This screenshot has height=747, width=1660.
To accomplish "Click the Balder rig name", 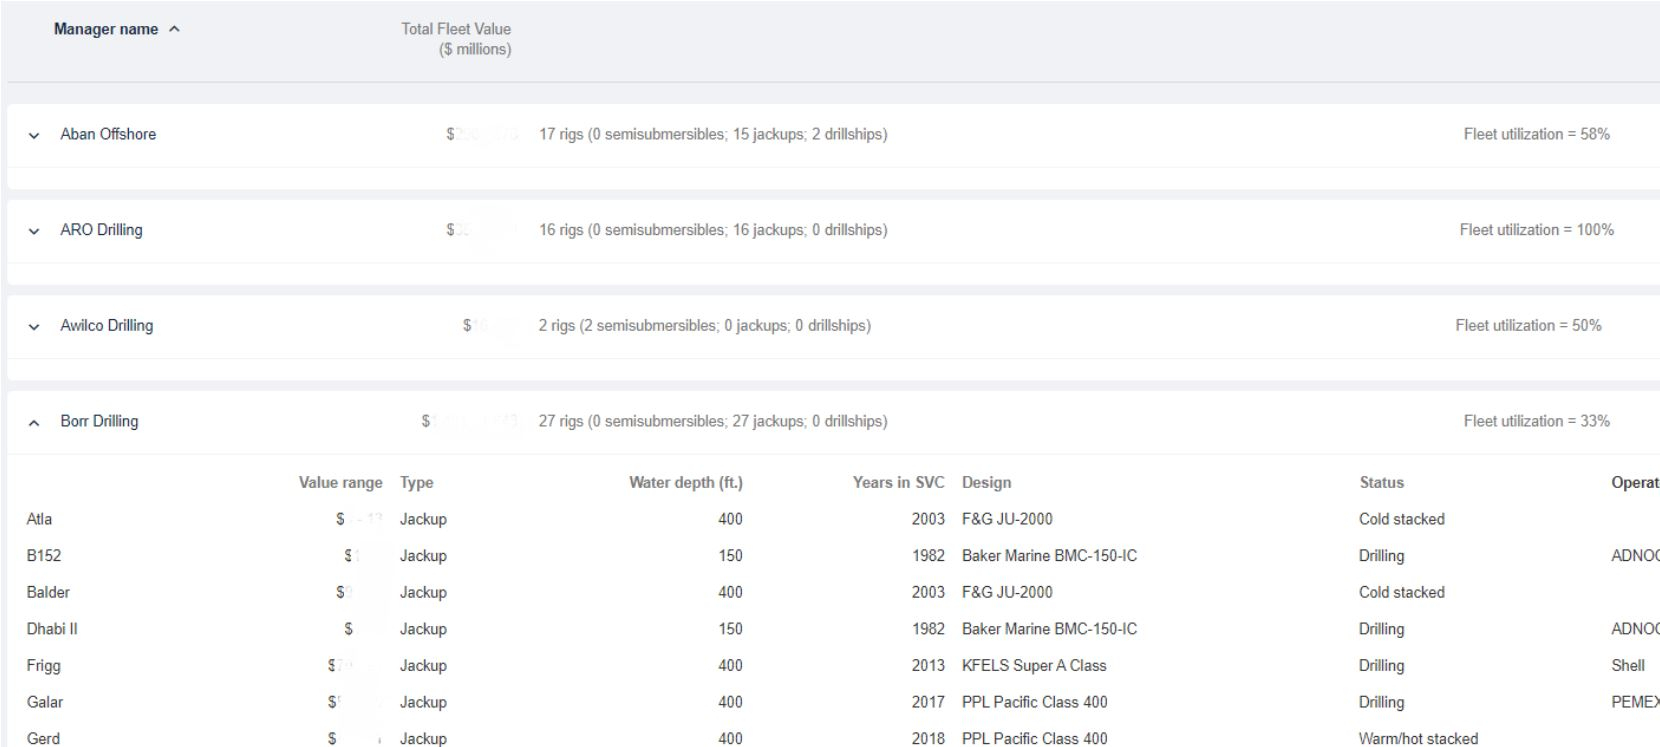I will click(x=48, y=592).
